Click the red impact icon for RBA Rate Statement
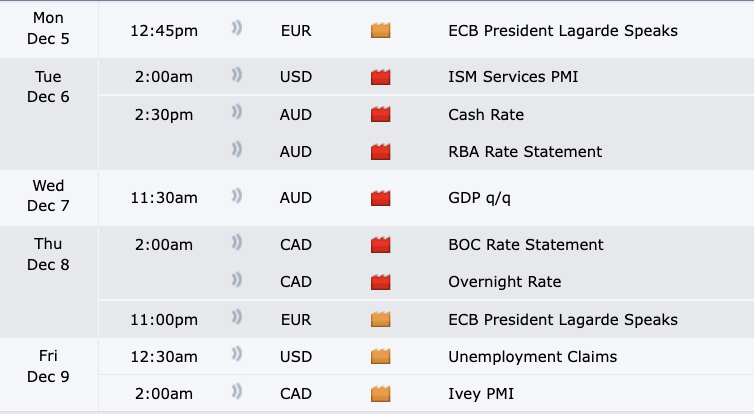754x414 pixels. tap(380, 152)
